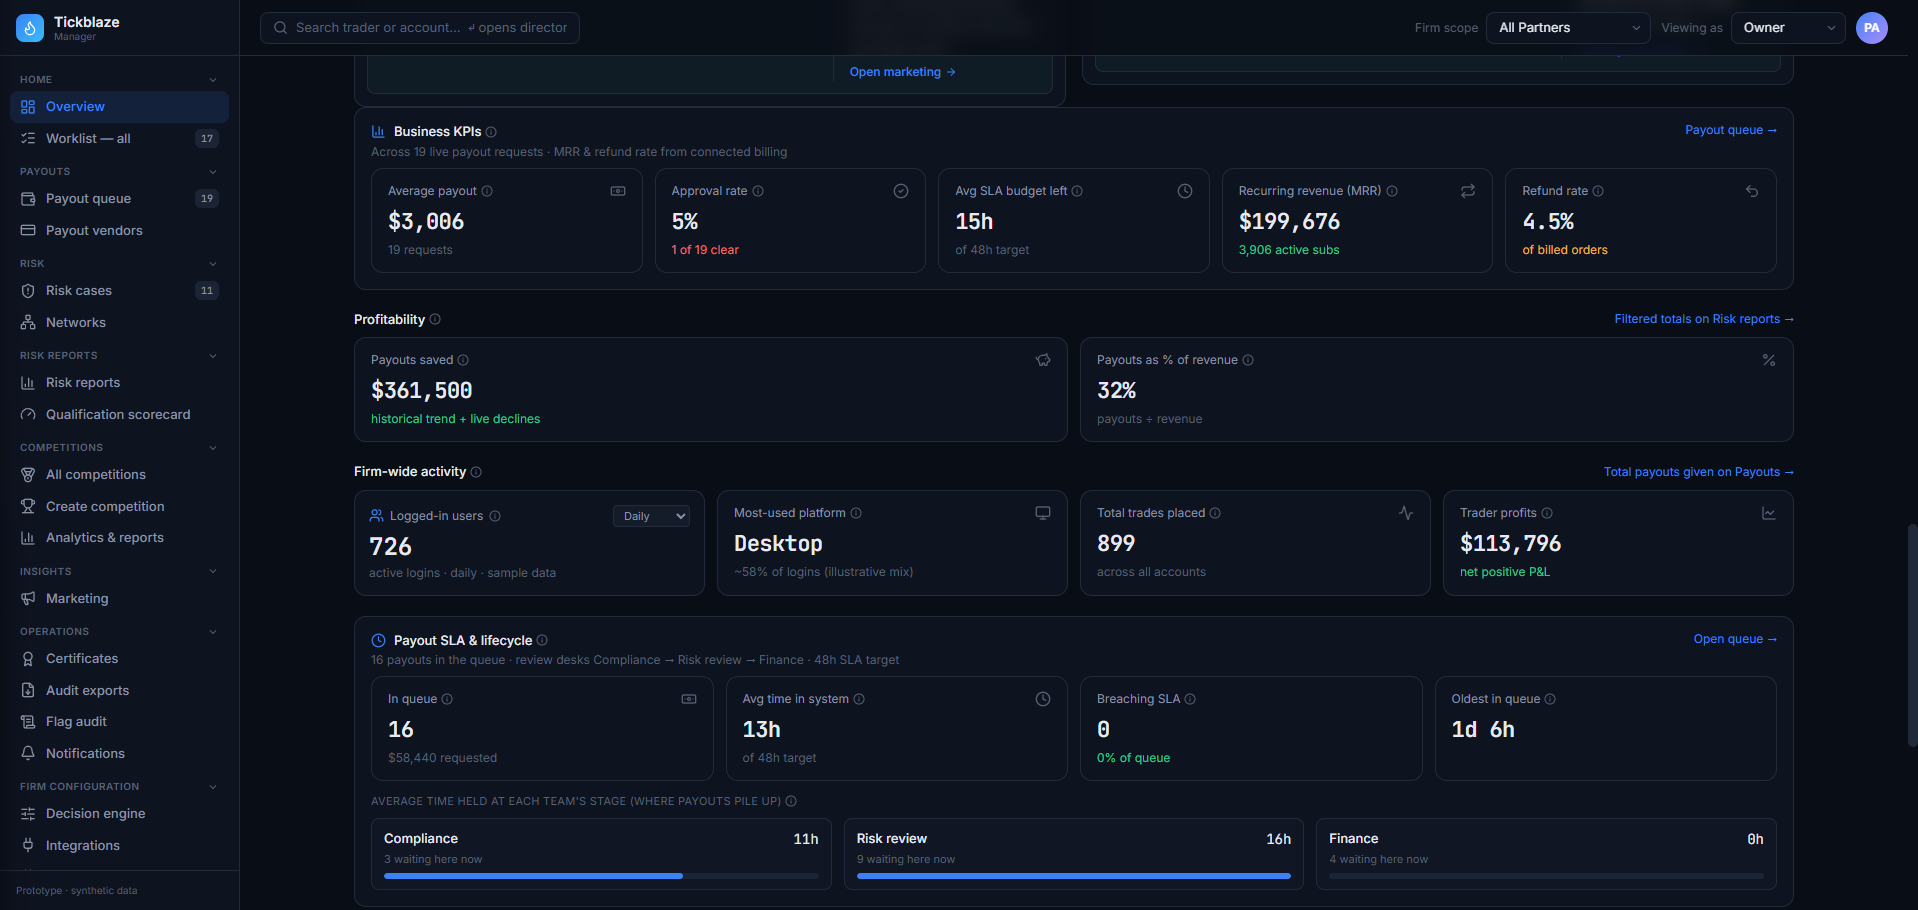Open Worklist — all in the sidebar
This screenshot has height=910, width=1918.
click(x=119, y=139)
